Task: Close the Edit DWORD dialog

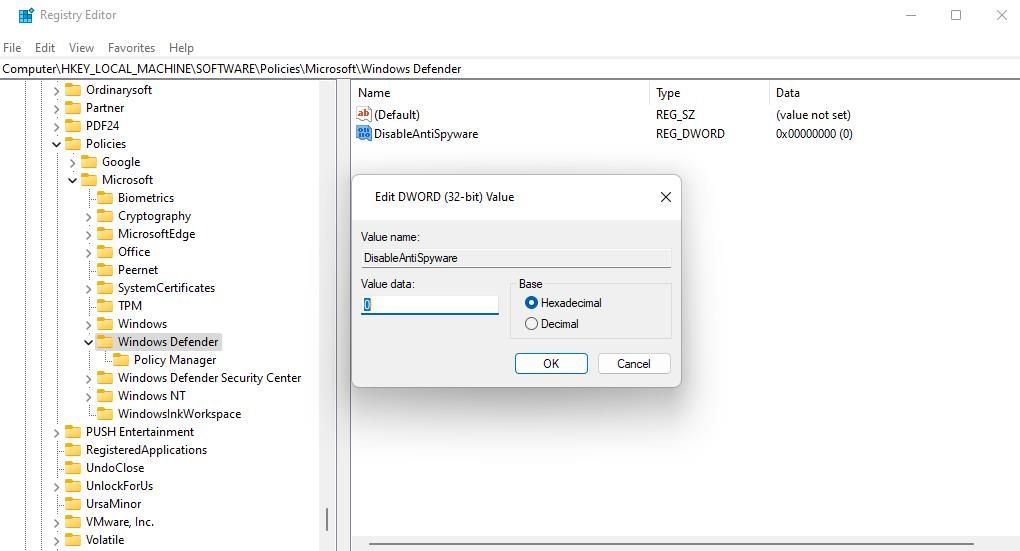Action: [665, 197]
